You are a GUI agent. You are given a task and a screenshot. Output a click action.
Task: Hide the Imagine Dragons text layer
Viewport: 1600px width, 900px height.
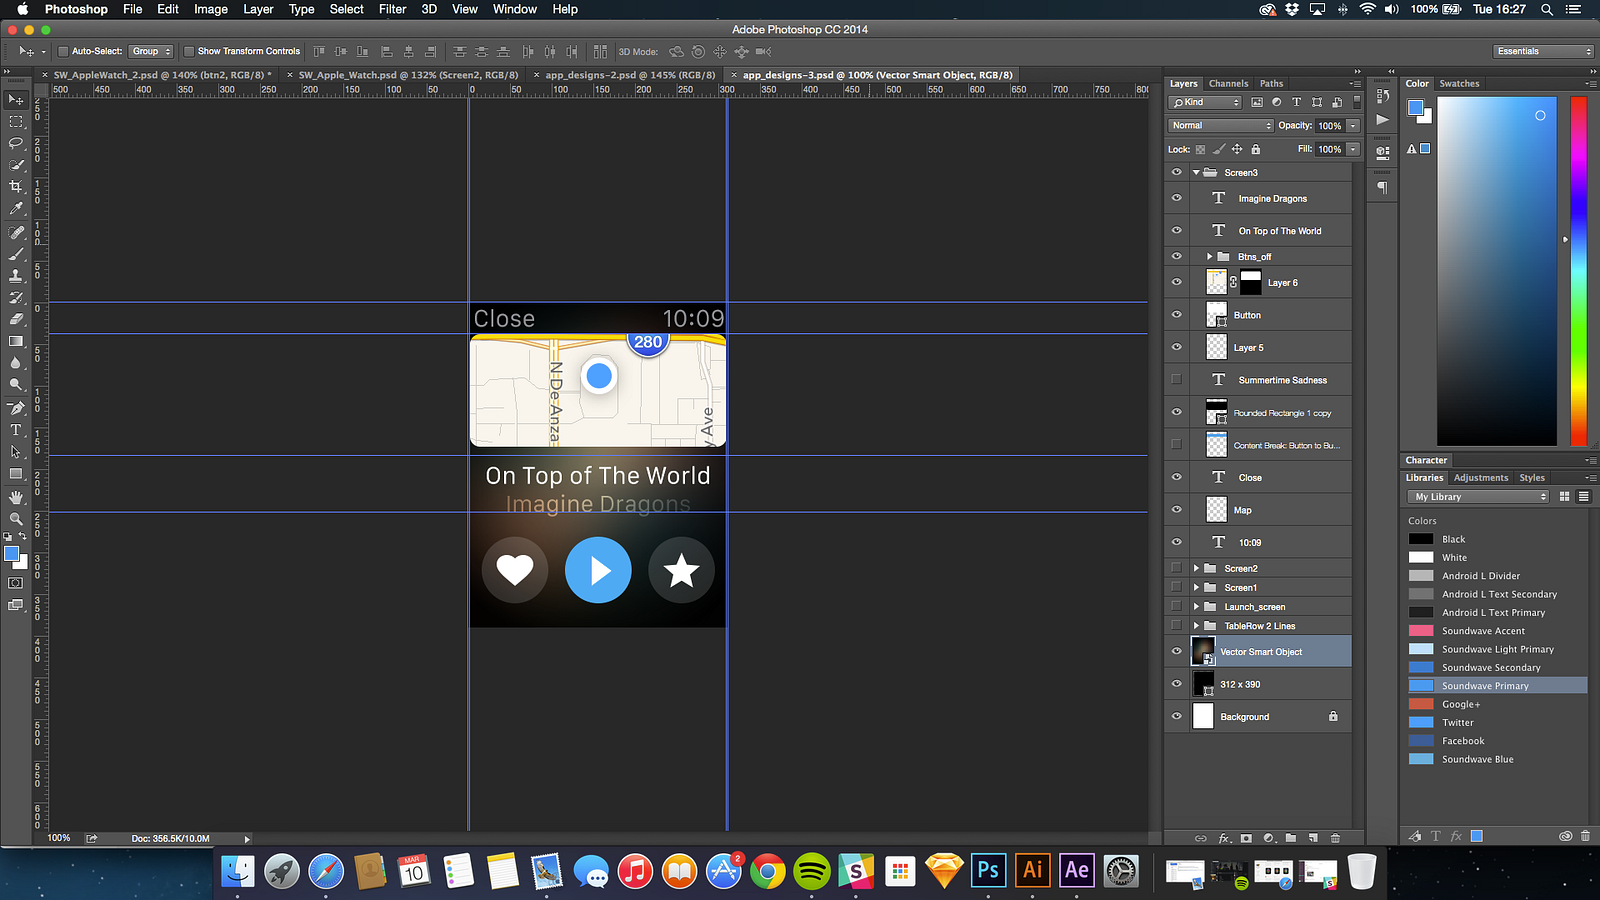tap(1176, 198)
